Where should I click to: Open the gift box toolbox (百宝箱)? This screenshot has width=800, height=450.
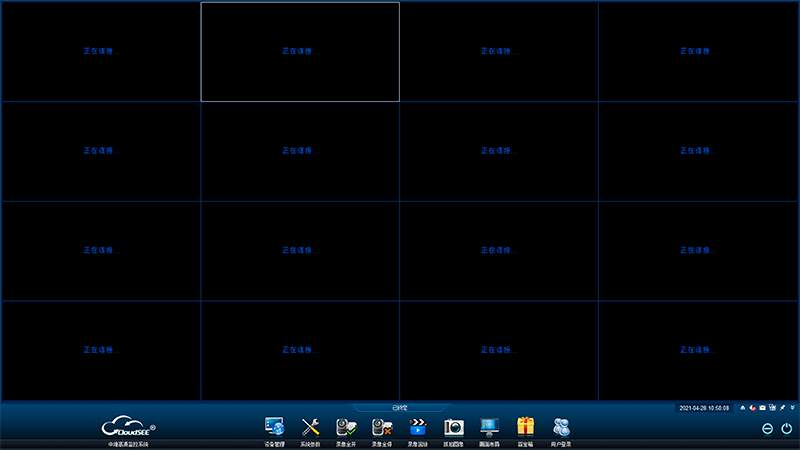click(x=526, y=427)
